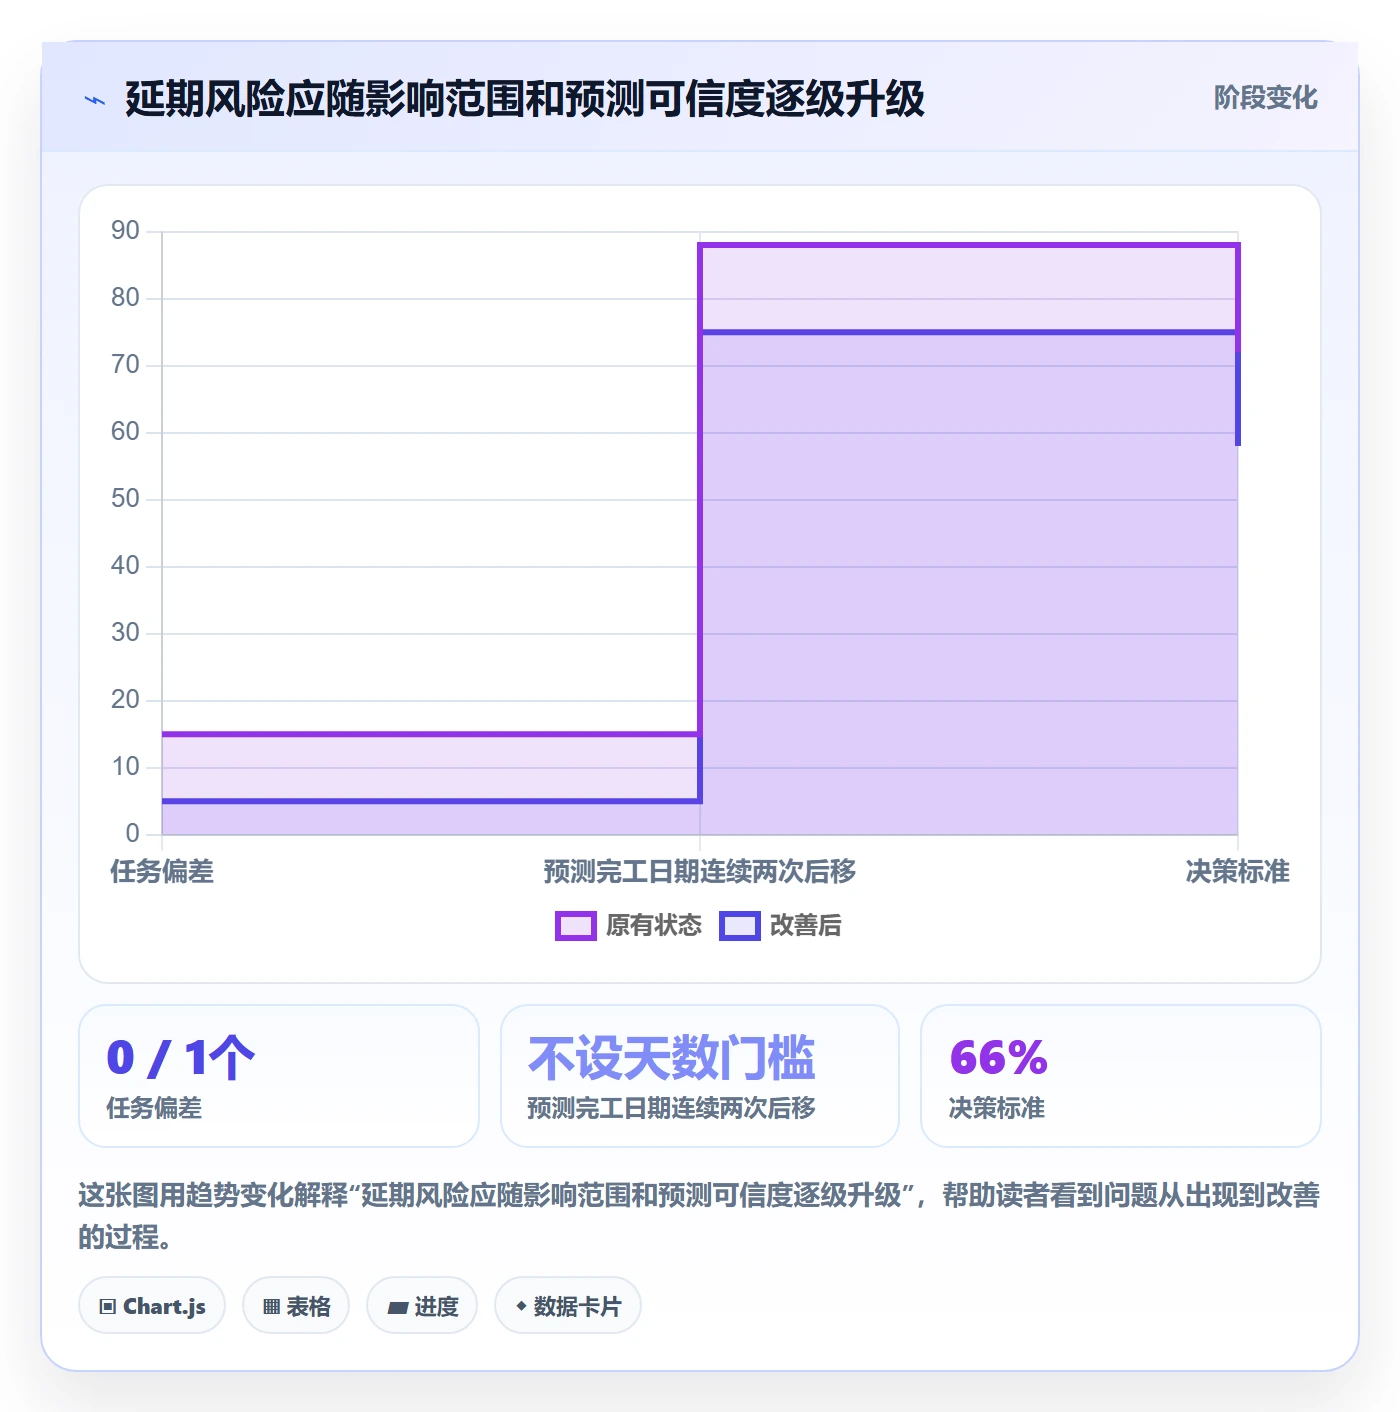Click the 决策标准 x-axis label
The image size is (1400, 1412).
coord(1238,872)
